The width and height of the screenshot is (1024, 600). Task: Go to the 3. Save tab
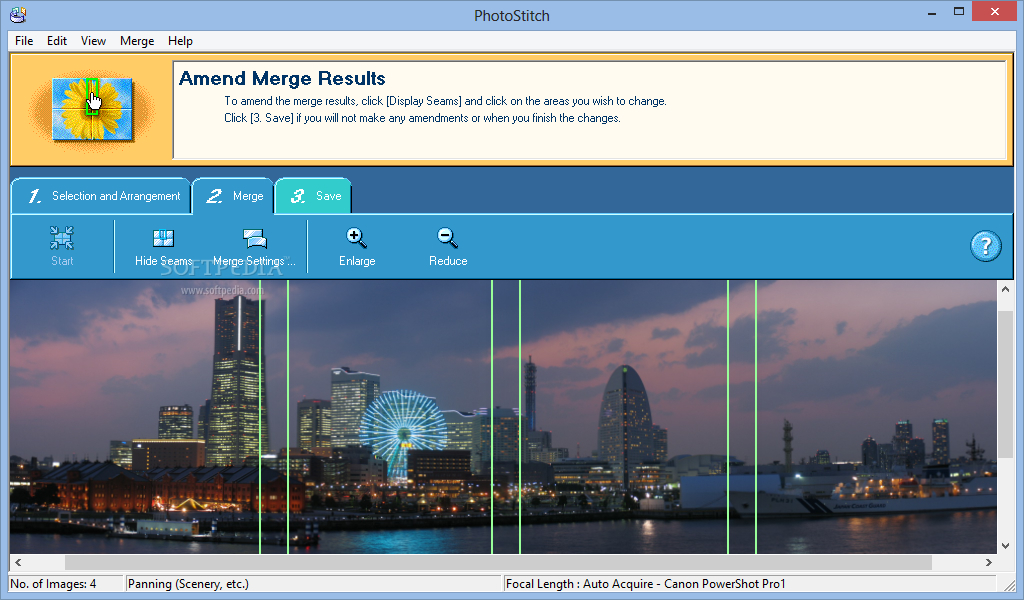click(314, 196)
